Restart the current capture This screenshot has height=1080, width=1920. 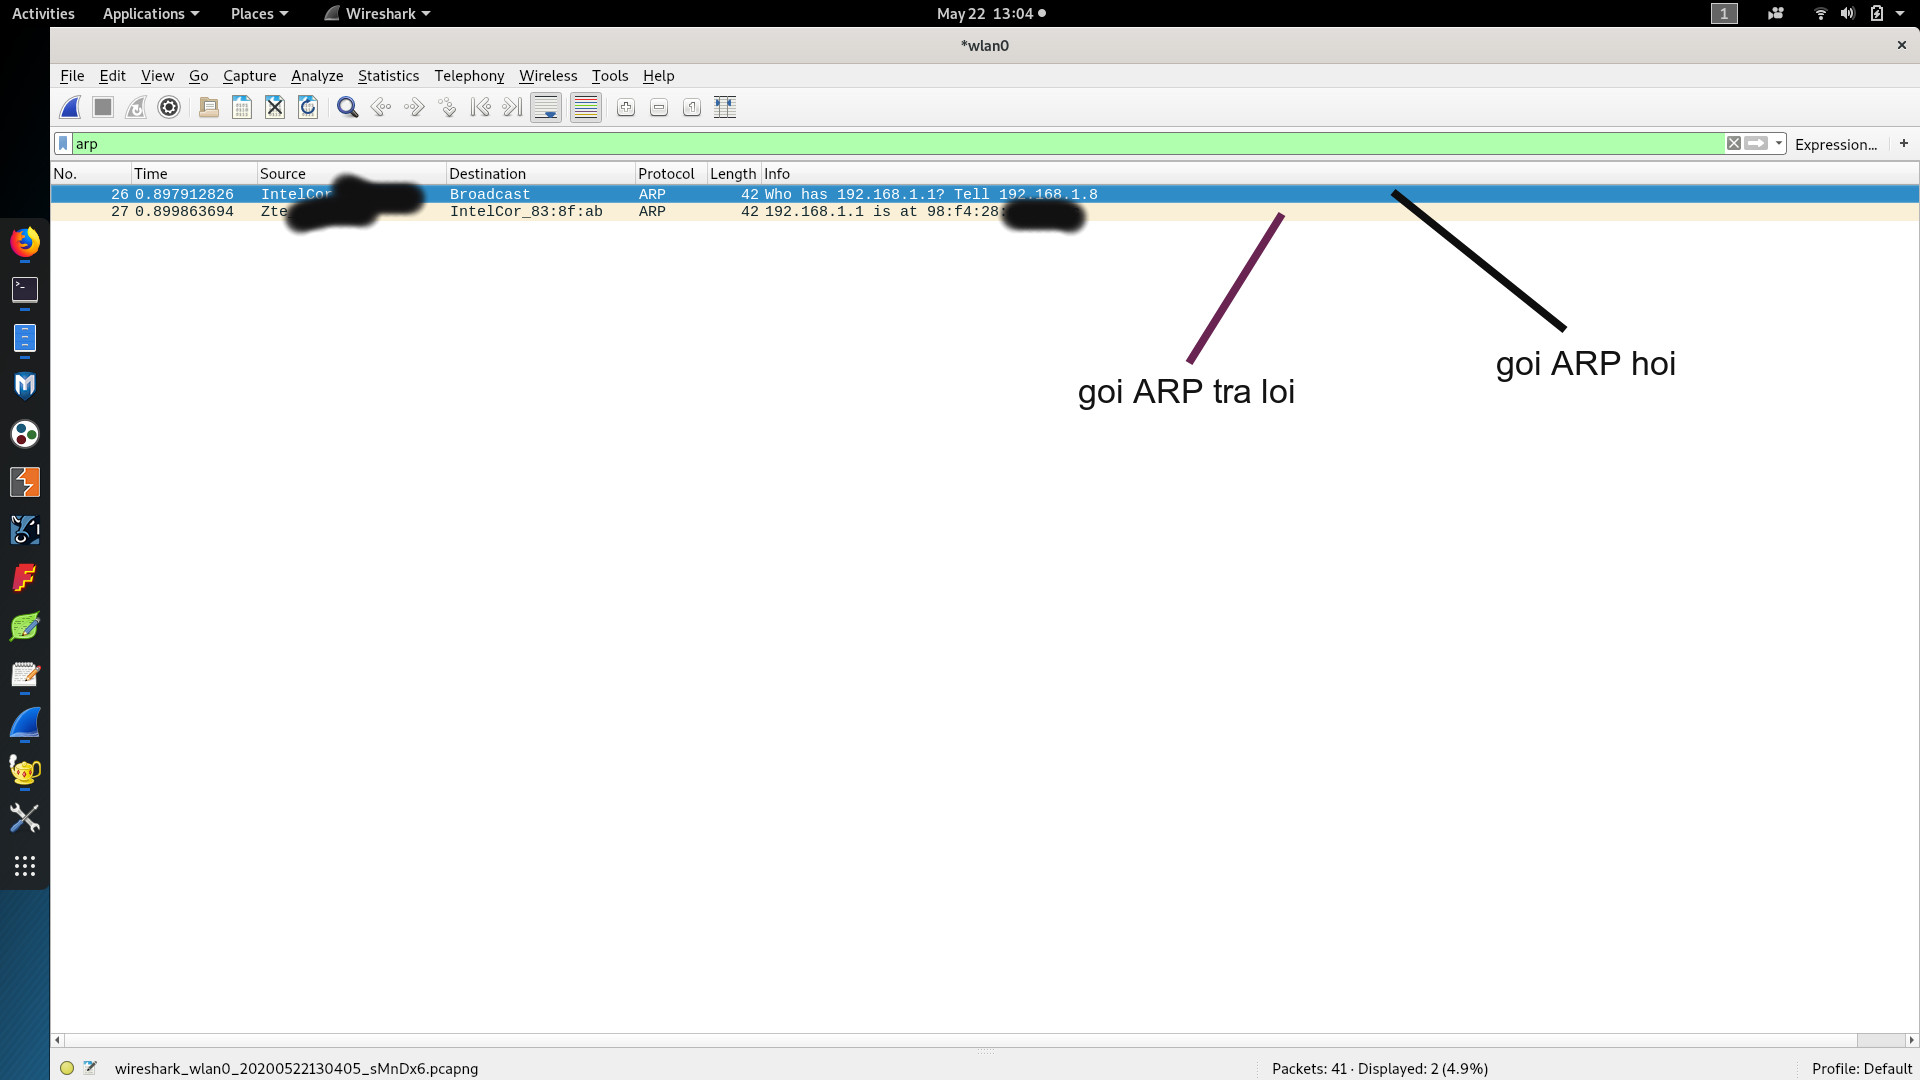[x=136, y=107]
